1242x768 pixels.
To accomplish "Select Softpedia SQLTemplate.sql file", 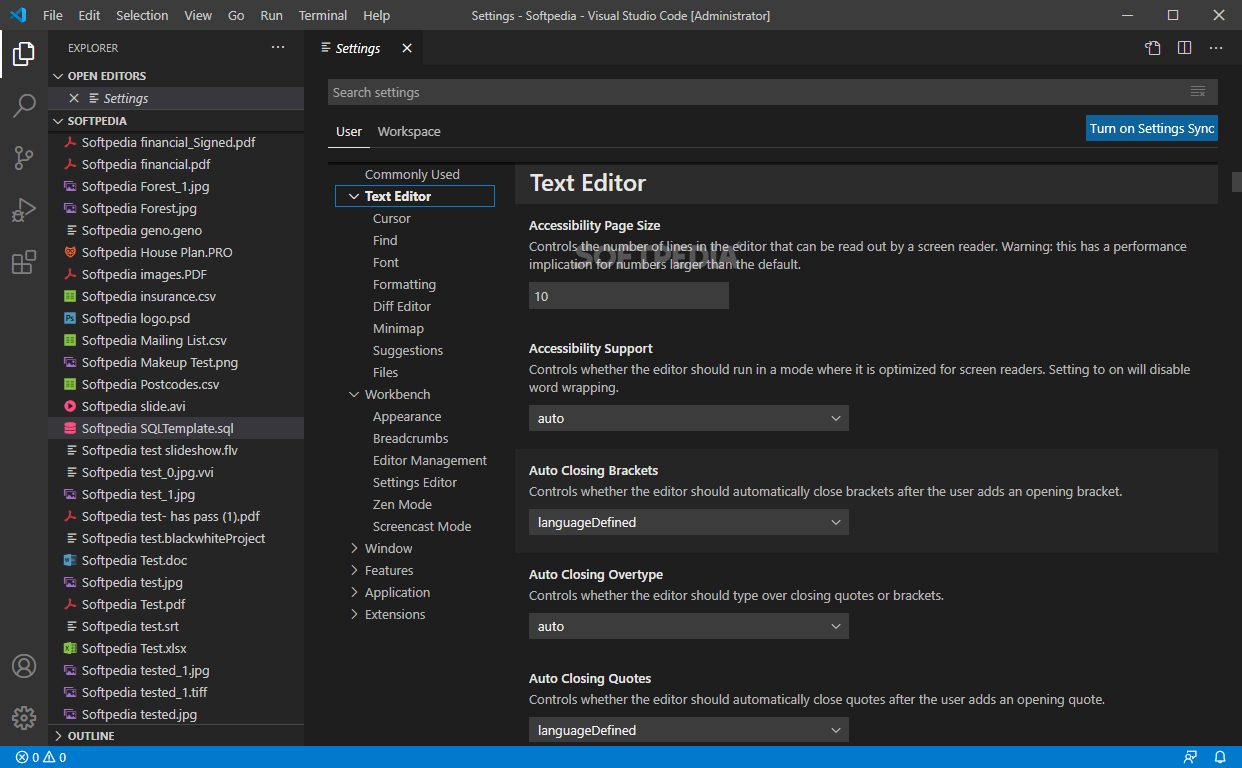I will point(176,428).
